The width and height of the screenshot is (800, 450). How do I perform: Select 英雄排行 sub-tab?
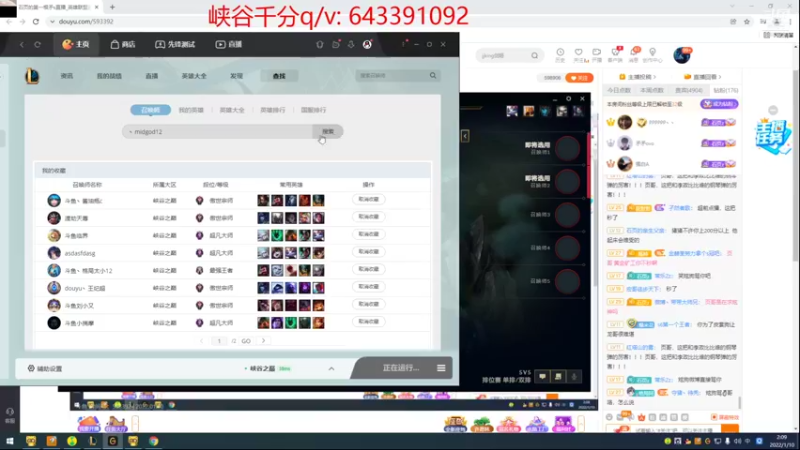[272, 110]
